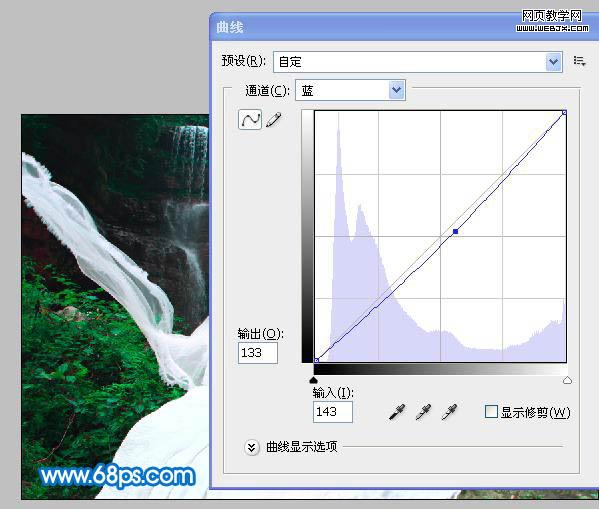Open the preset options menu icon
Screen dimensions: 599x509
[x=580, y=61]
